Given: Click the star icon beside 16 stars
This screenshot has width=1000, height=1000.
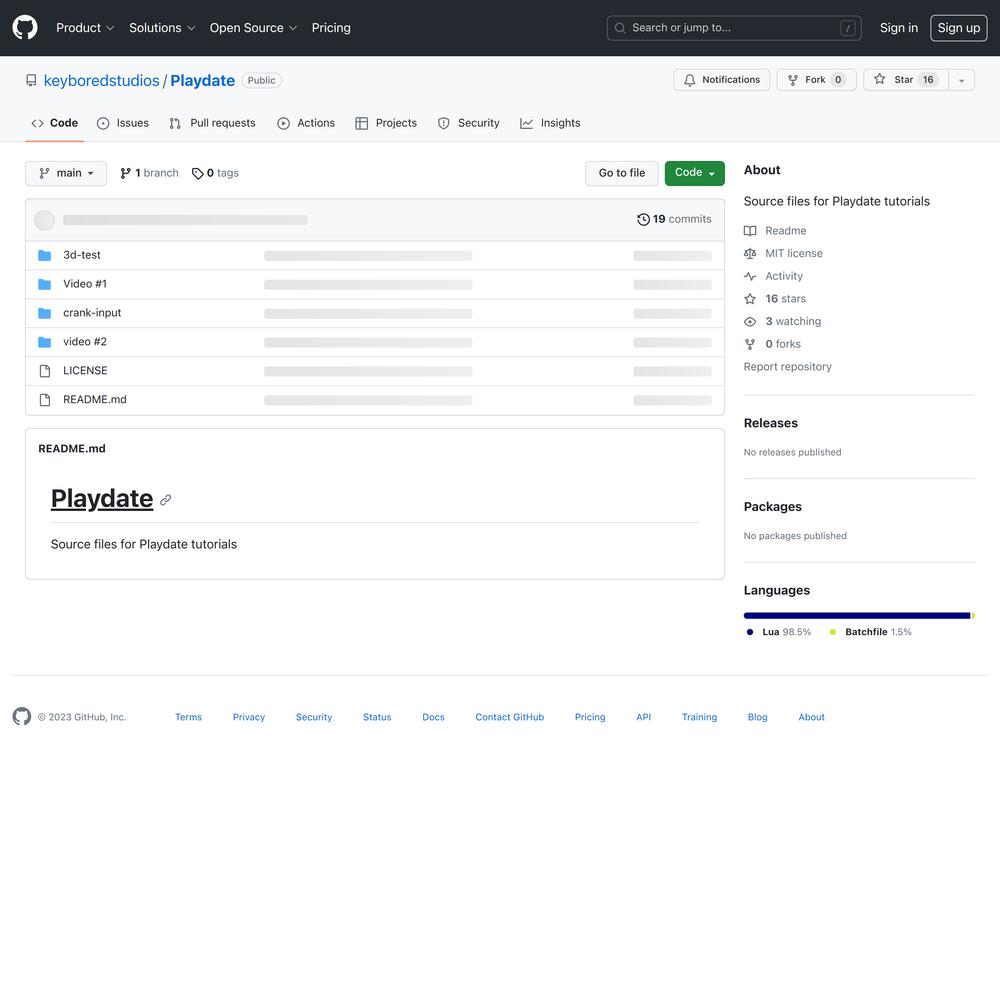Looking at the screenshot, I should [750, 298].
